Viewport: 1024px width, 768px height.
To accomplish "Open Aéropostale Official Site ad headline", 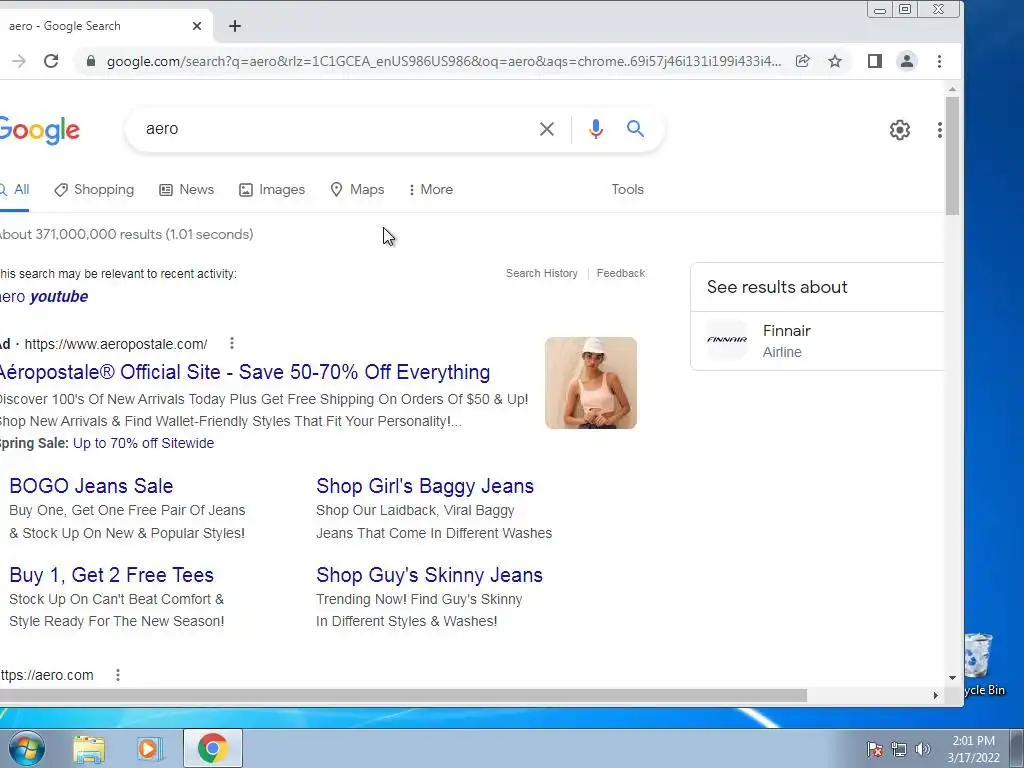I will [x=245, y=372].
